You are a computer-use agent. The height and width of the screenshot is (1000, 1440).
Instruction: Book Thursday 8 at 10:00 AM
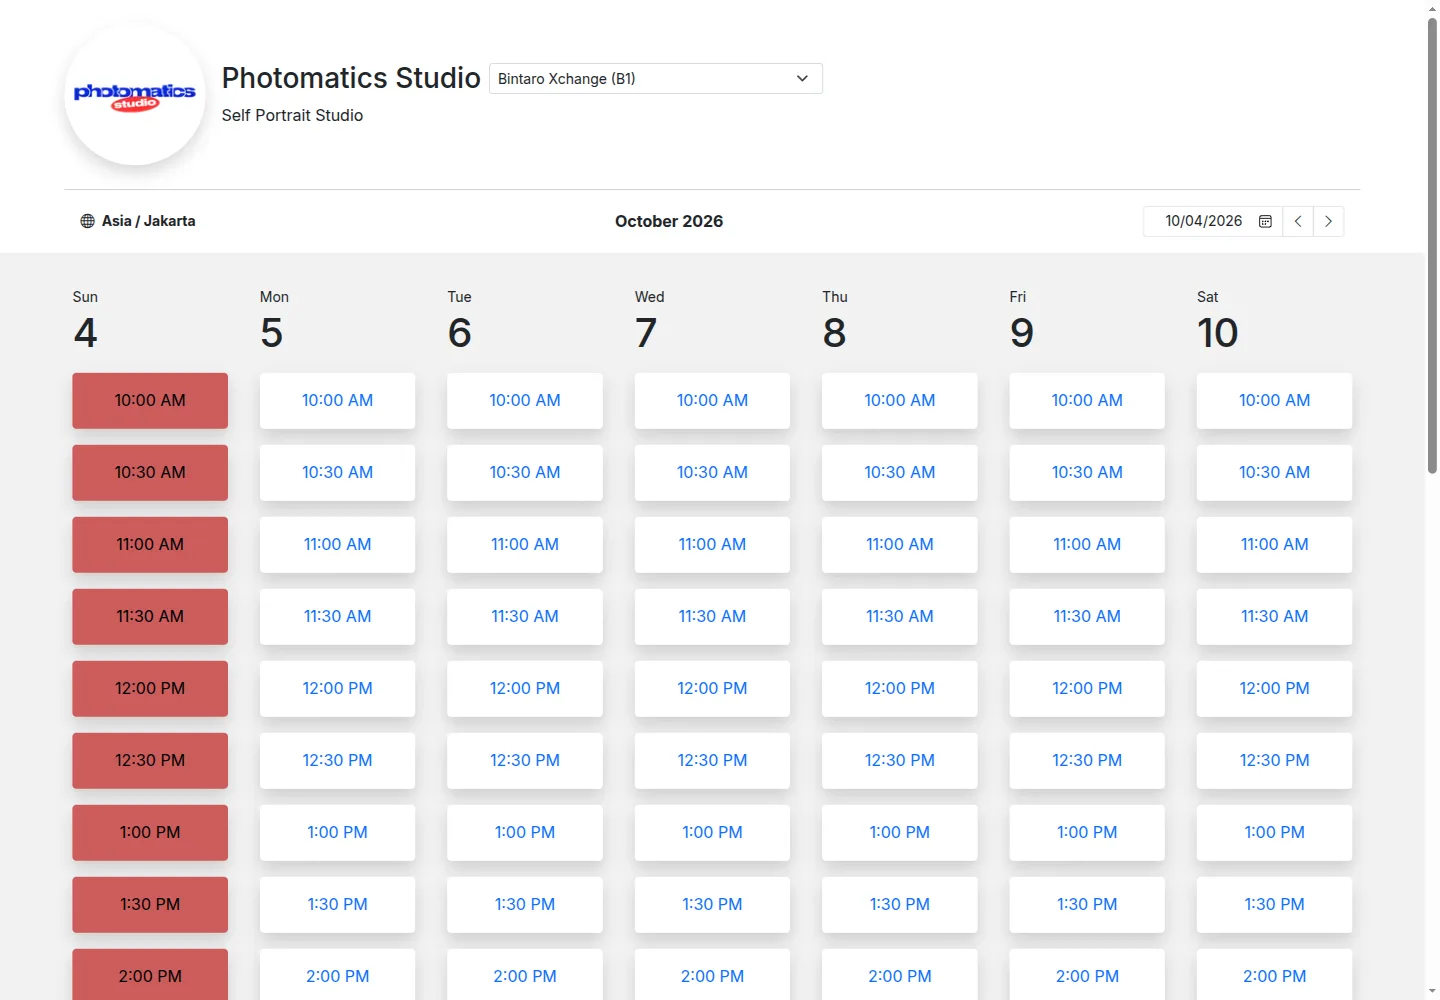(x=900, y=401)
